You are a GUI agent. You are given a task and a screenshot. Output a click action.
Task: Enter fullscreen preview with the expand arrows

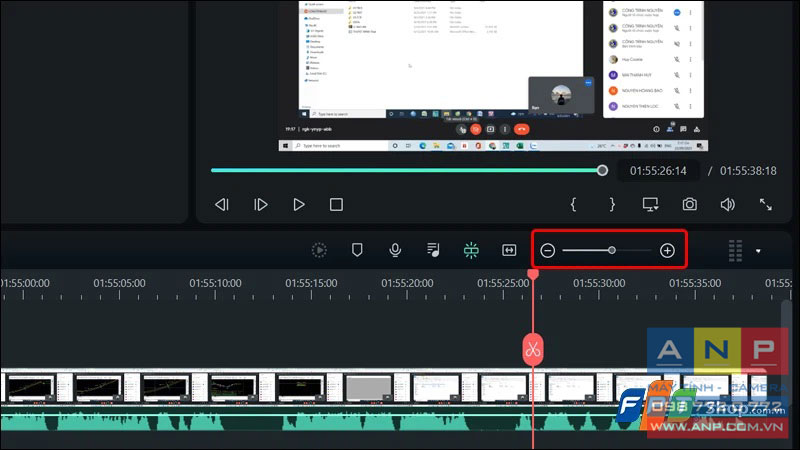pos(766,205)
